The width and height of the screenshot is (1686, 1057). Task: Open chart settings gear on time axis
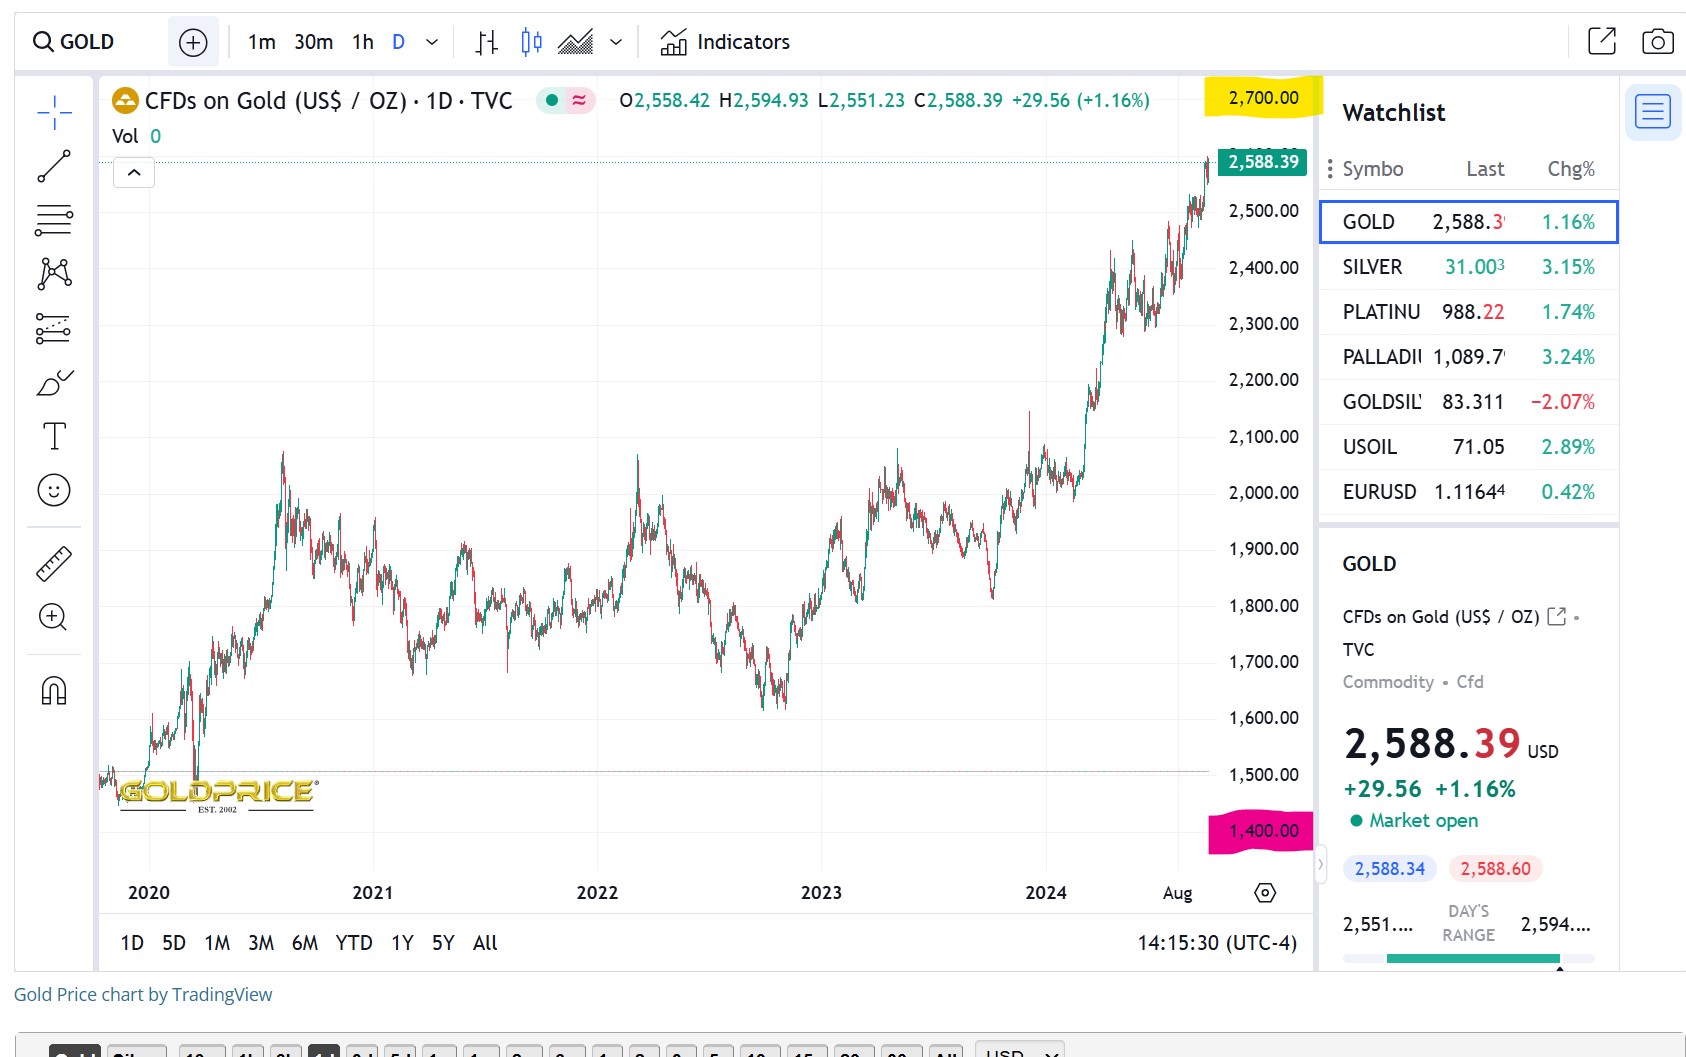[1265, 893]
